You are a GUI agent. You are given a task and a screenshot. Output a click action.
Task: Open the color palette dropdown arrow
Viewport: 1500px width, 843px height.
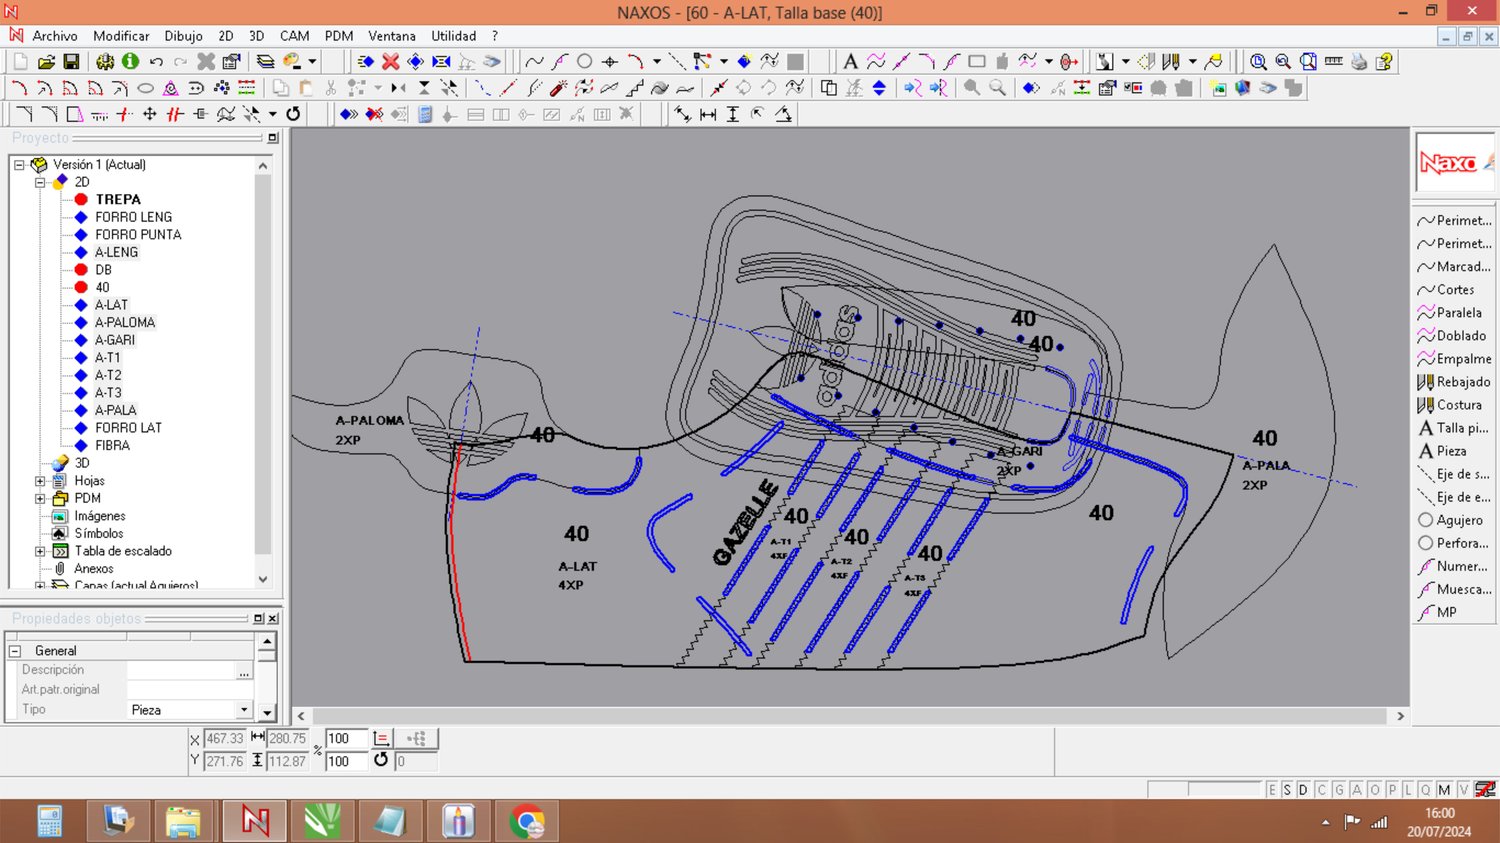(312, 62)
